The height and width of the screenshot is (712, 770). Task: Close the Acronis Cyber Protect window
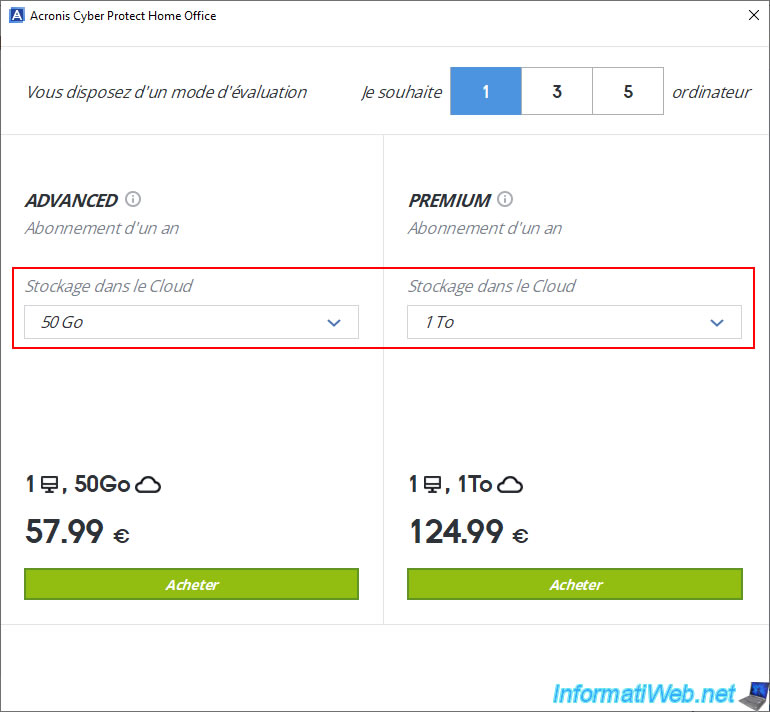pos(752,16)
